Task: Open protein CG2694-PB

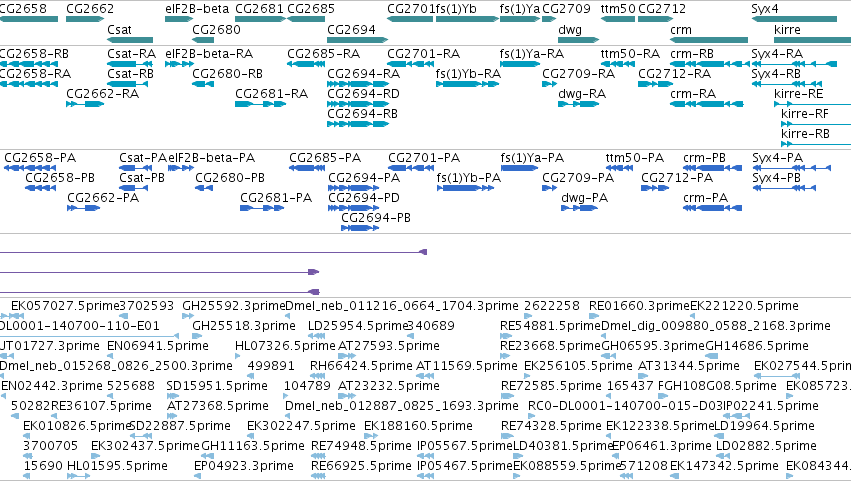Action: pos(360,228)
